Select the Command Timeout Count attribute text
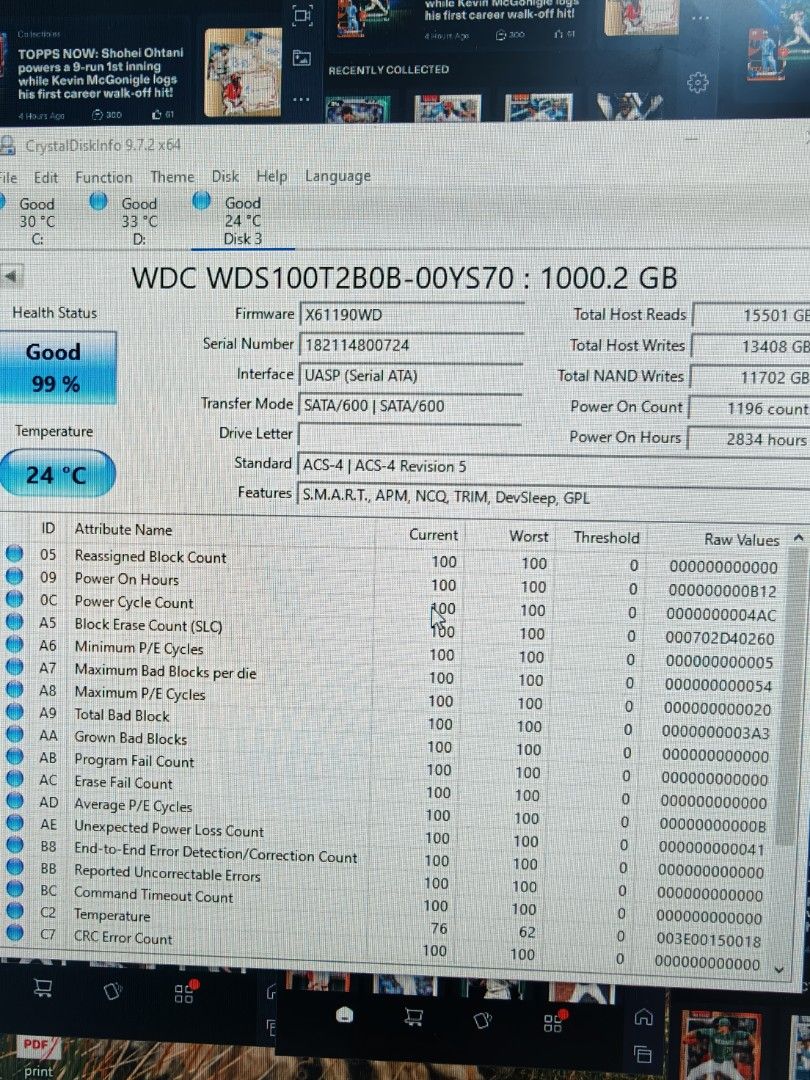The width and height of the screenshot is (810, 1080). click(154, 895)
